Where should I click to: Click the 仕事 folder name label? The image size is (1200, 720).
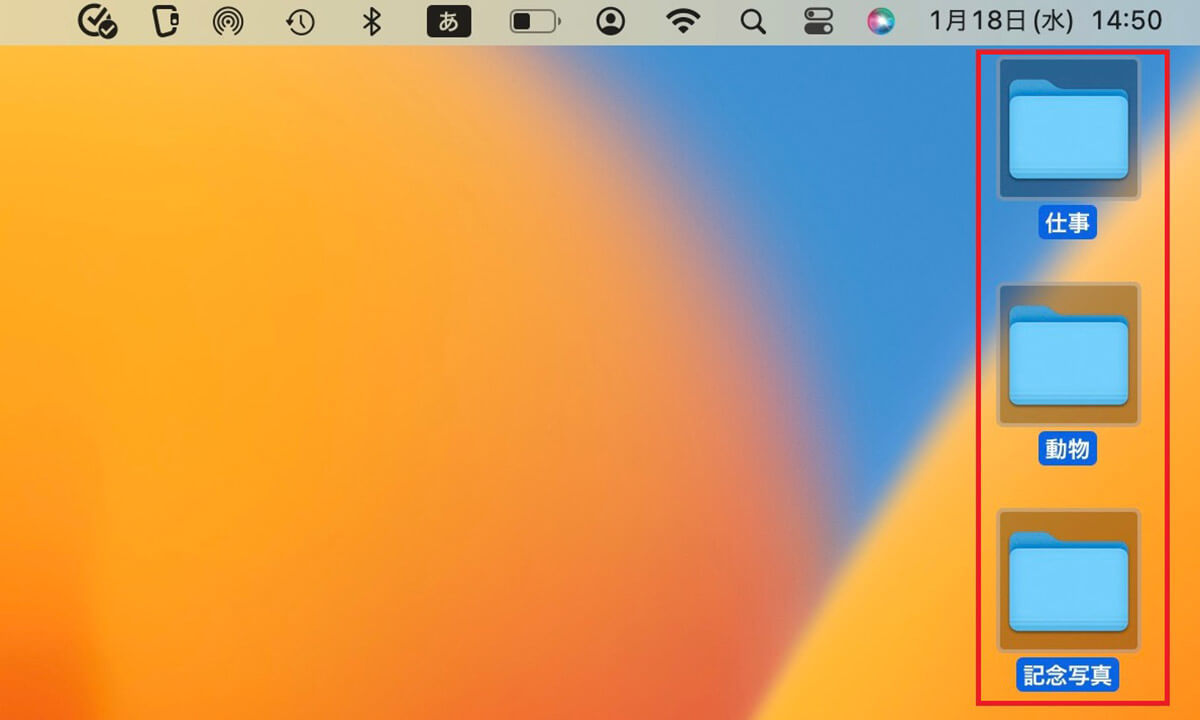coord(1068,223)
